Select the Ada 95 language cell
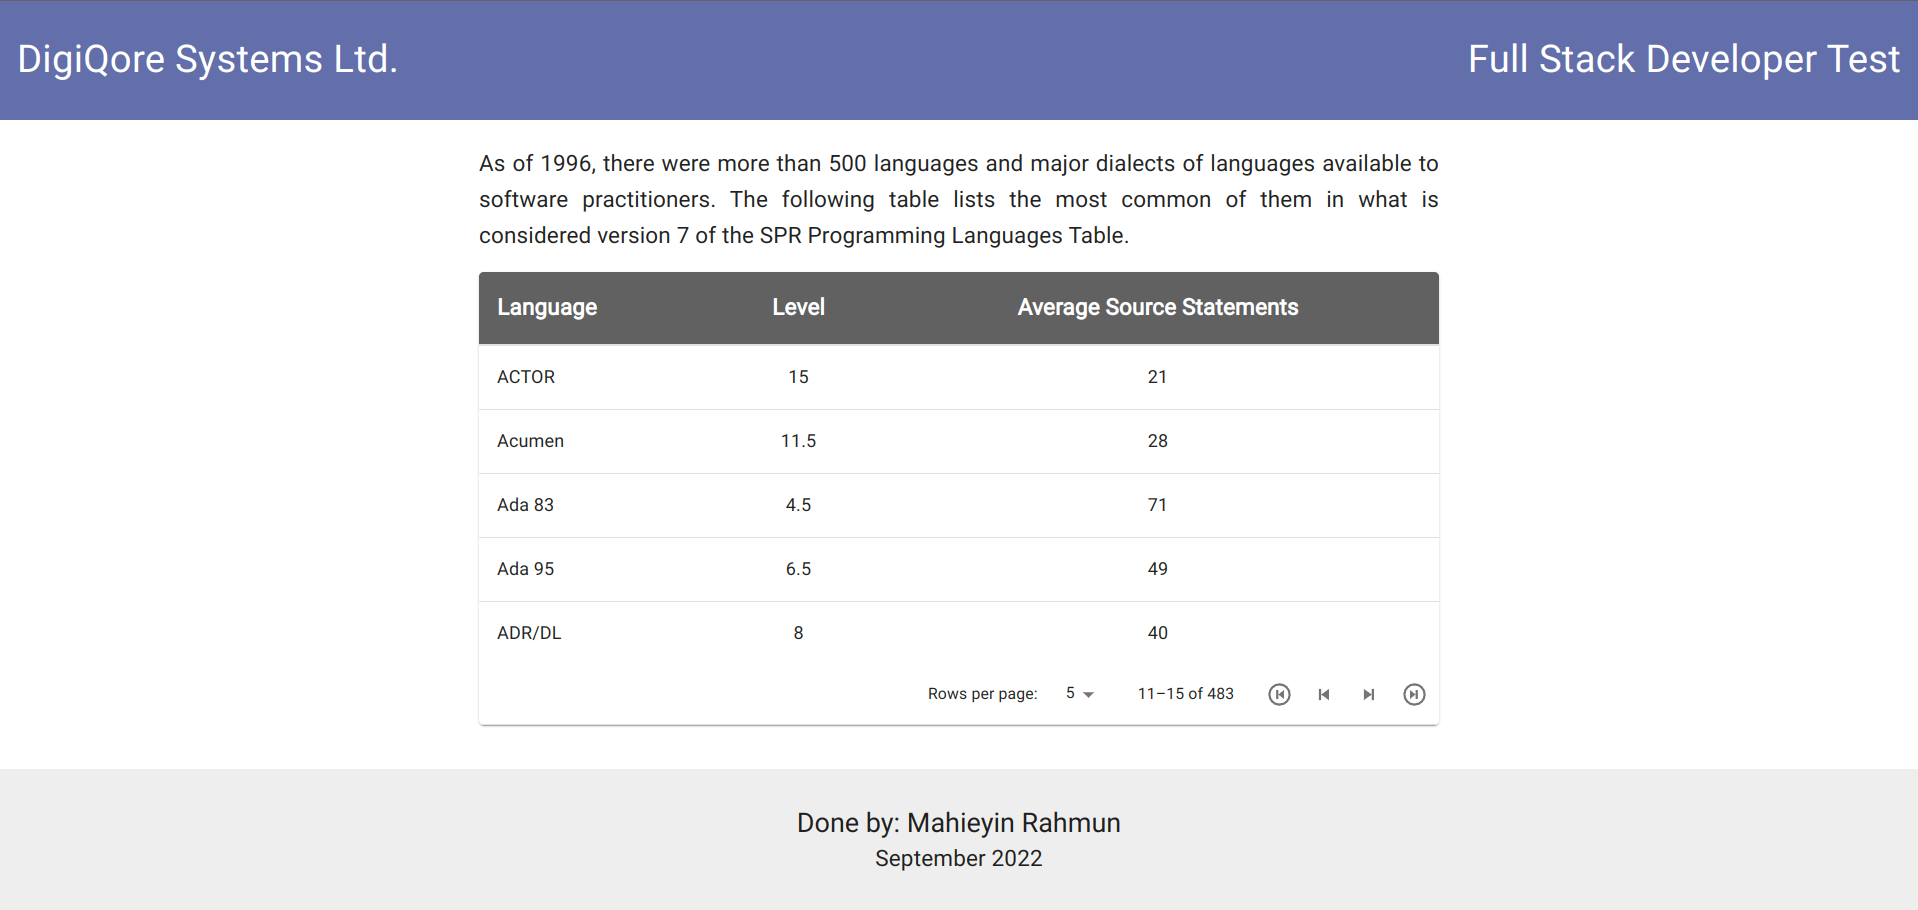Viewport: 1918px width, 910px height. coord(525,569)
